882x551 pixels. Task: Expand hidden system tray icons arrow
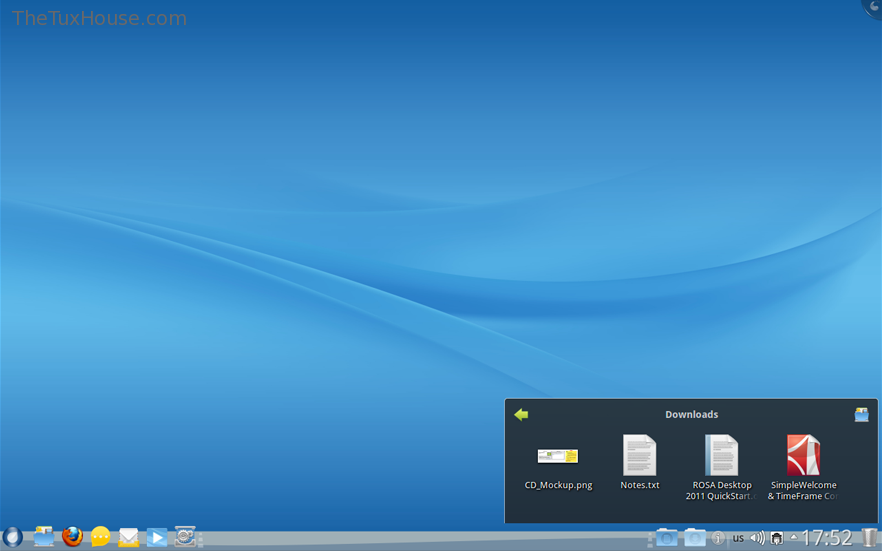(794, 537)
